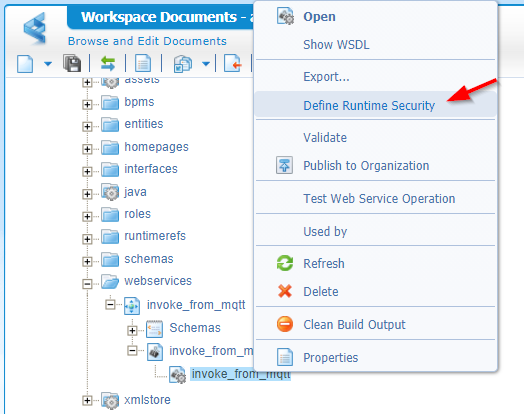
Task: Click the green synchronize arrows toolbar icon
Action: (108, 63)
